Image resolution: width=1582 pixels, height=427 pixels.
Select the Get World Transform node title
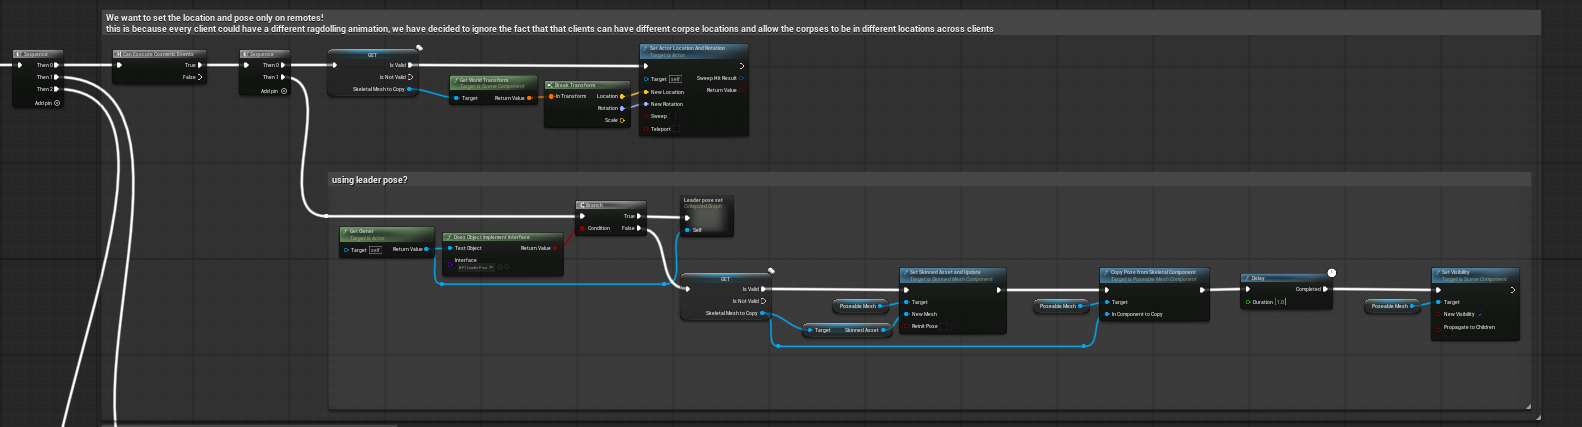[484, 80]
